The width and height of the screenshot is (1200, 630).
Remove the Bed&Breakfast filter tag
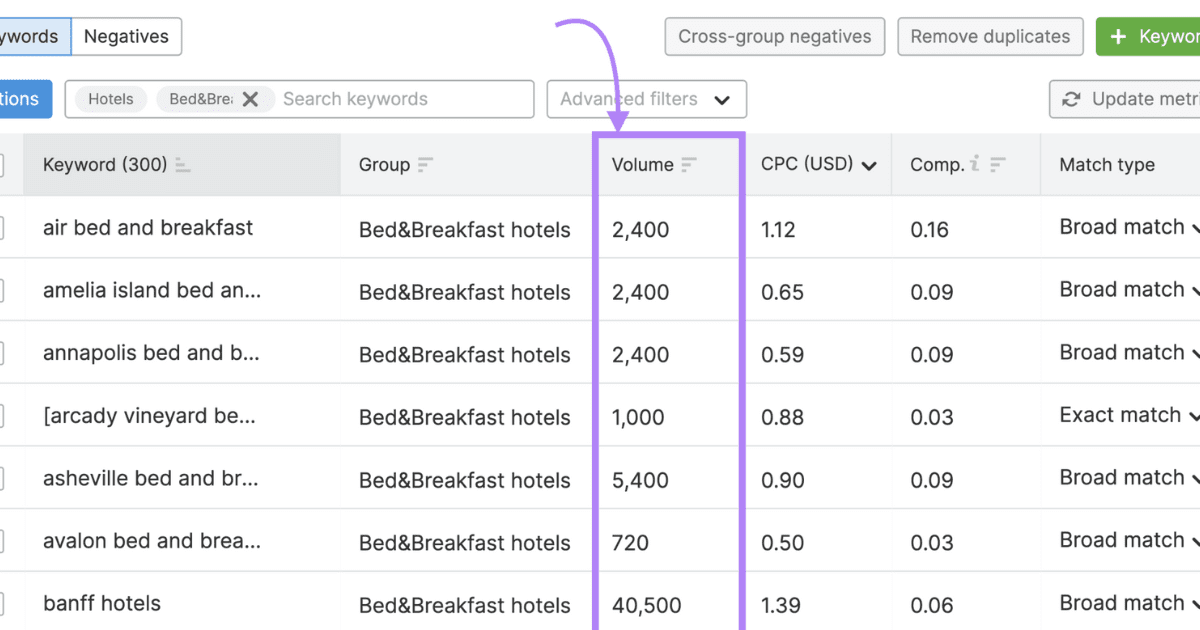coord(250,99)
